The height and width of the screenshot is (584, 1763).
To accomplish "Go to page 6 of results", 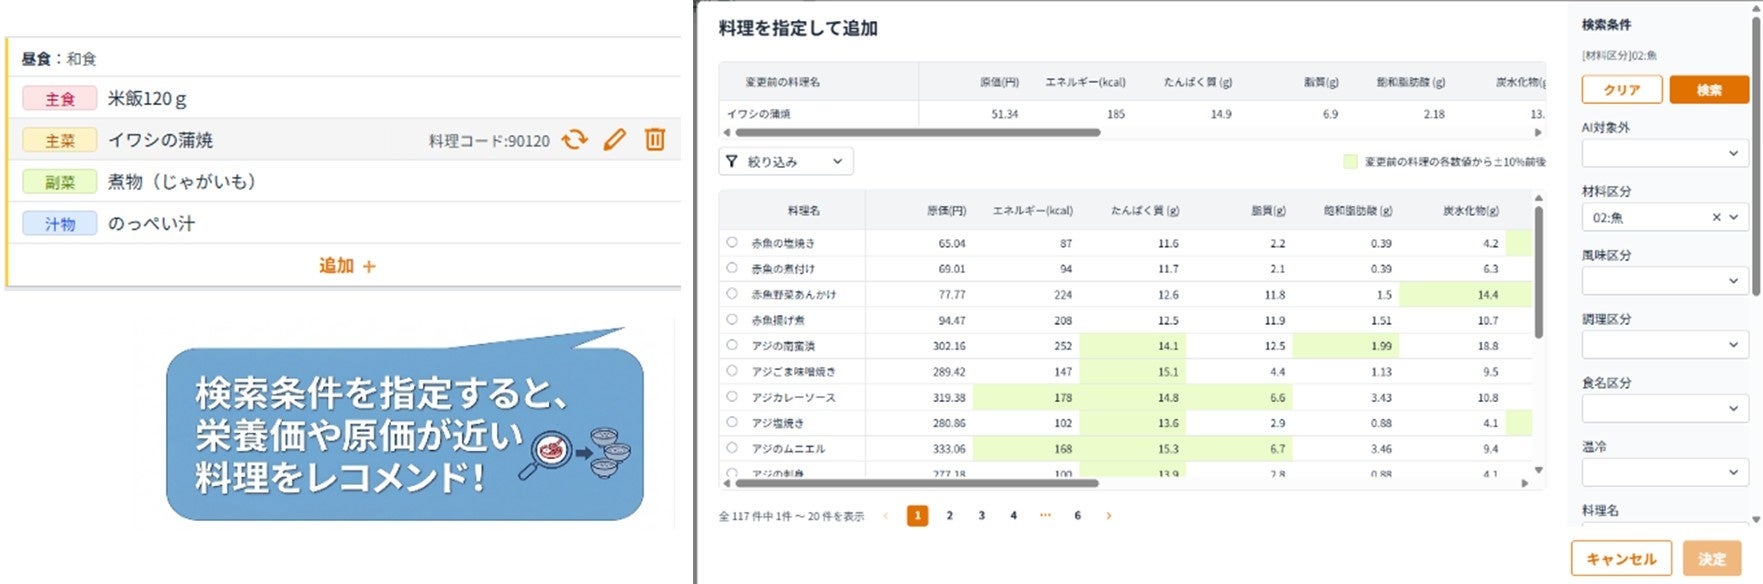I will pos(1077,516).
